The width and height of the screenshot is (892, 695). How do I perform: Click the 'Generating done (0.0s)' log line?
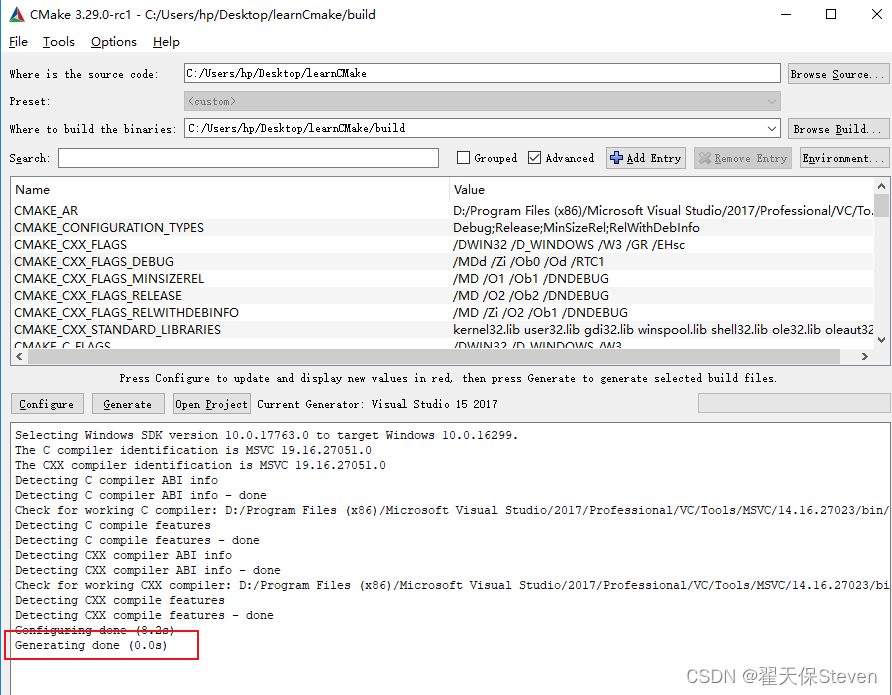[x=91, y=646]
